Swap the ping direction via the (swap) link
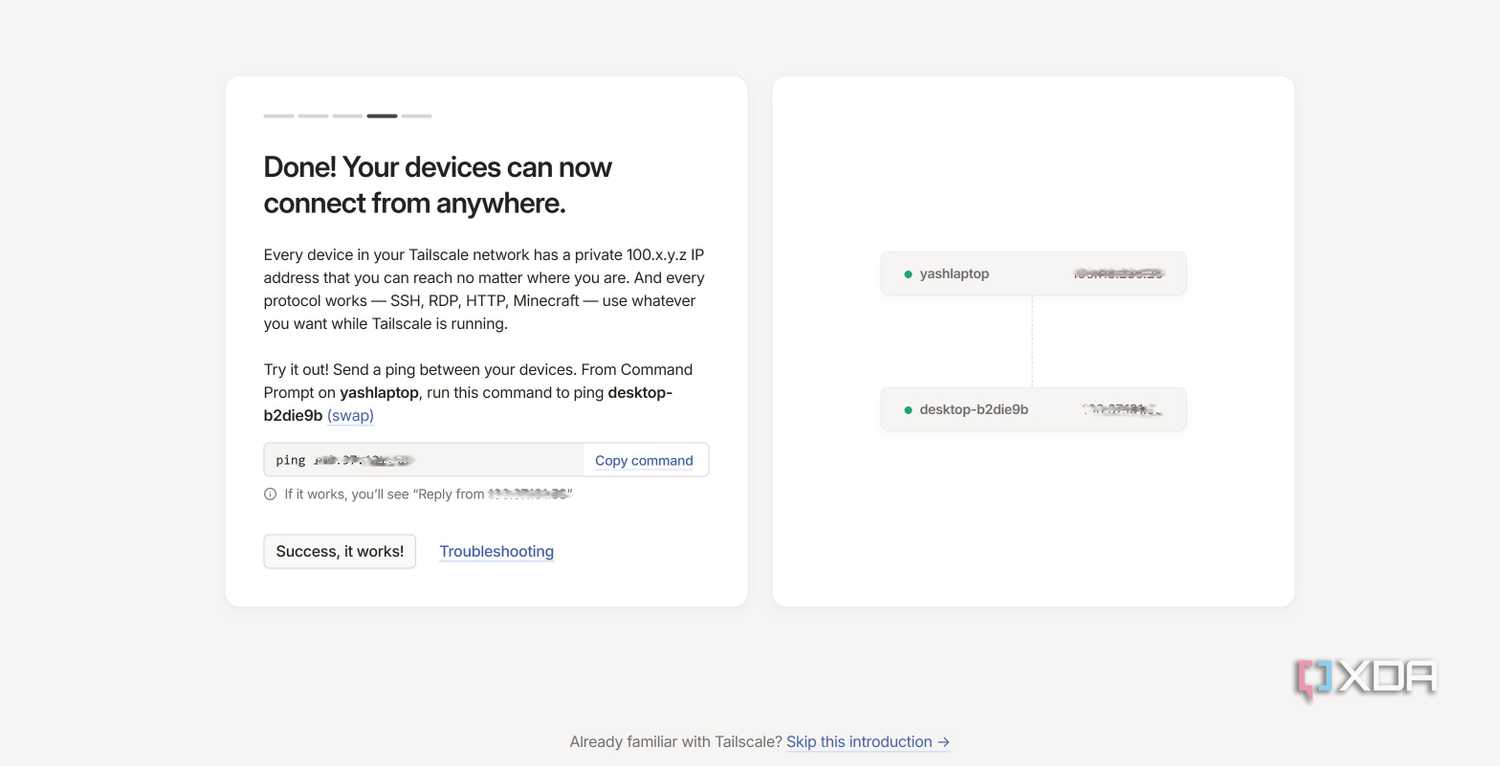 coord(350,415)
